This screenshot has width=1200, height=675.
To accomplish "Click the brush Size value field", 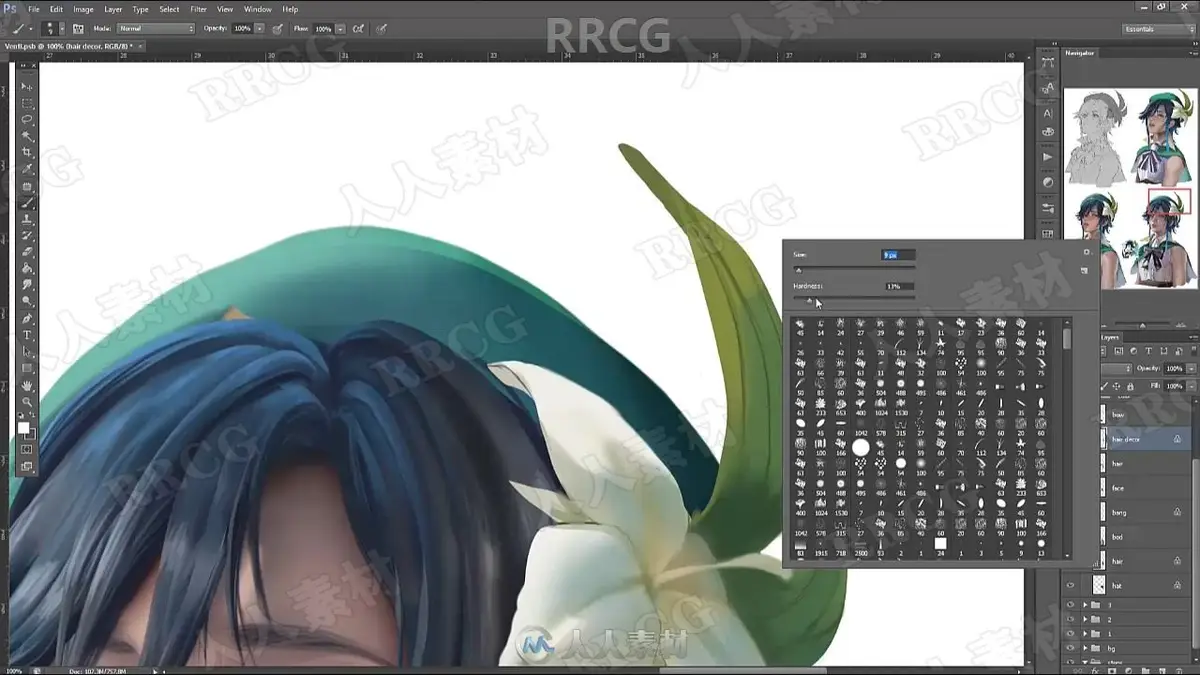I will point(897,255).
